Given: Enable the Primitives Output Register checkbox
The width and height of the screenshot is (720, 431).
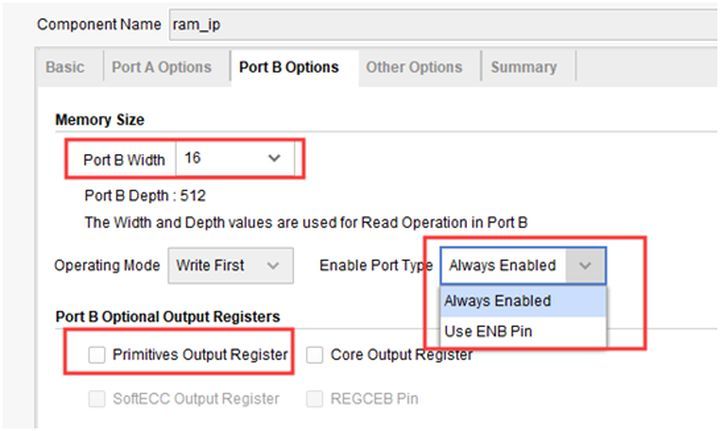Looking at the screenshot, I should click(97, 354).
